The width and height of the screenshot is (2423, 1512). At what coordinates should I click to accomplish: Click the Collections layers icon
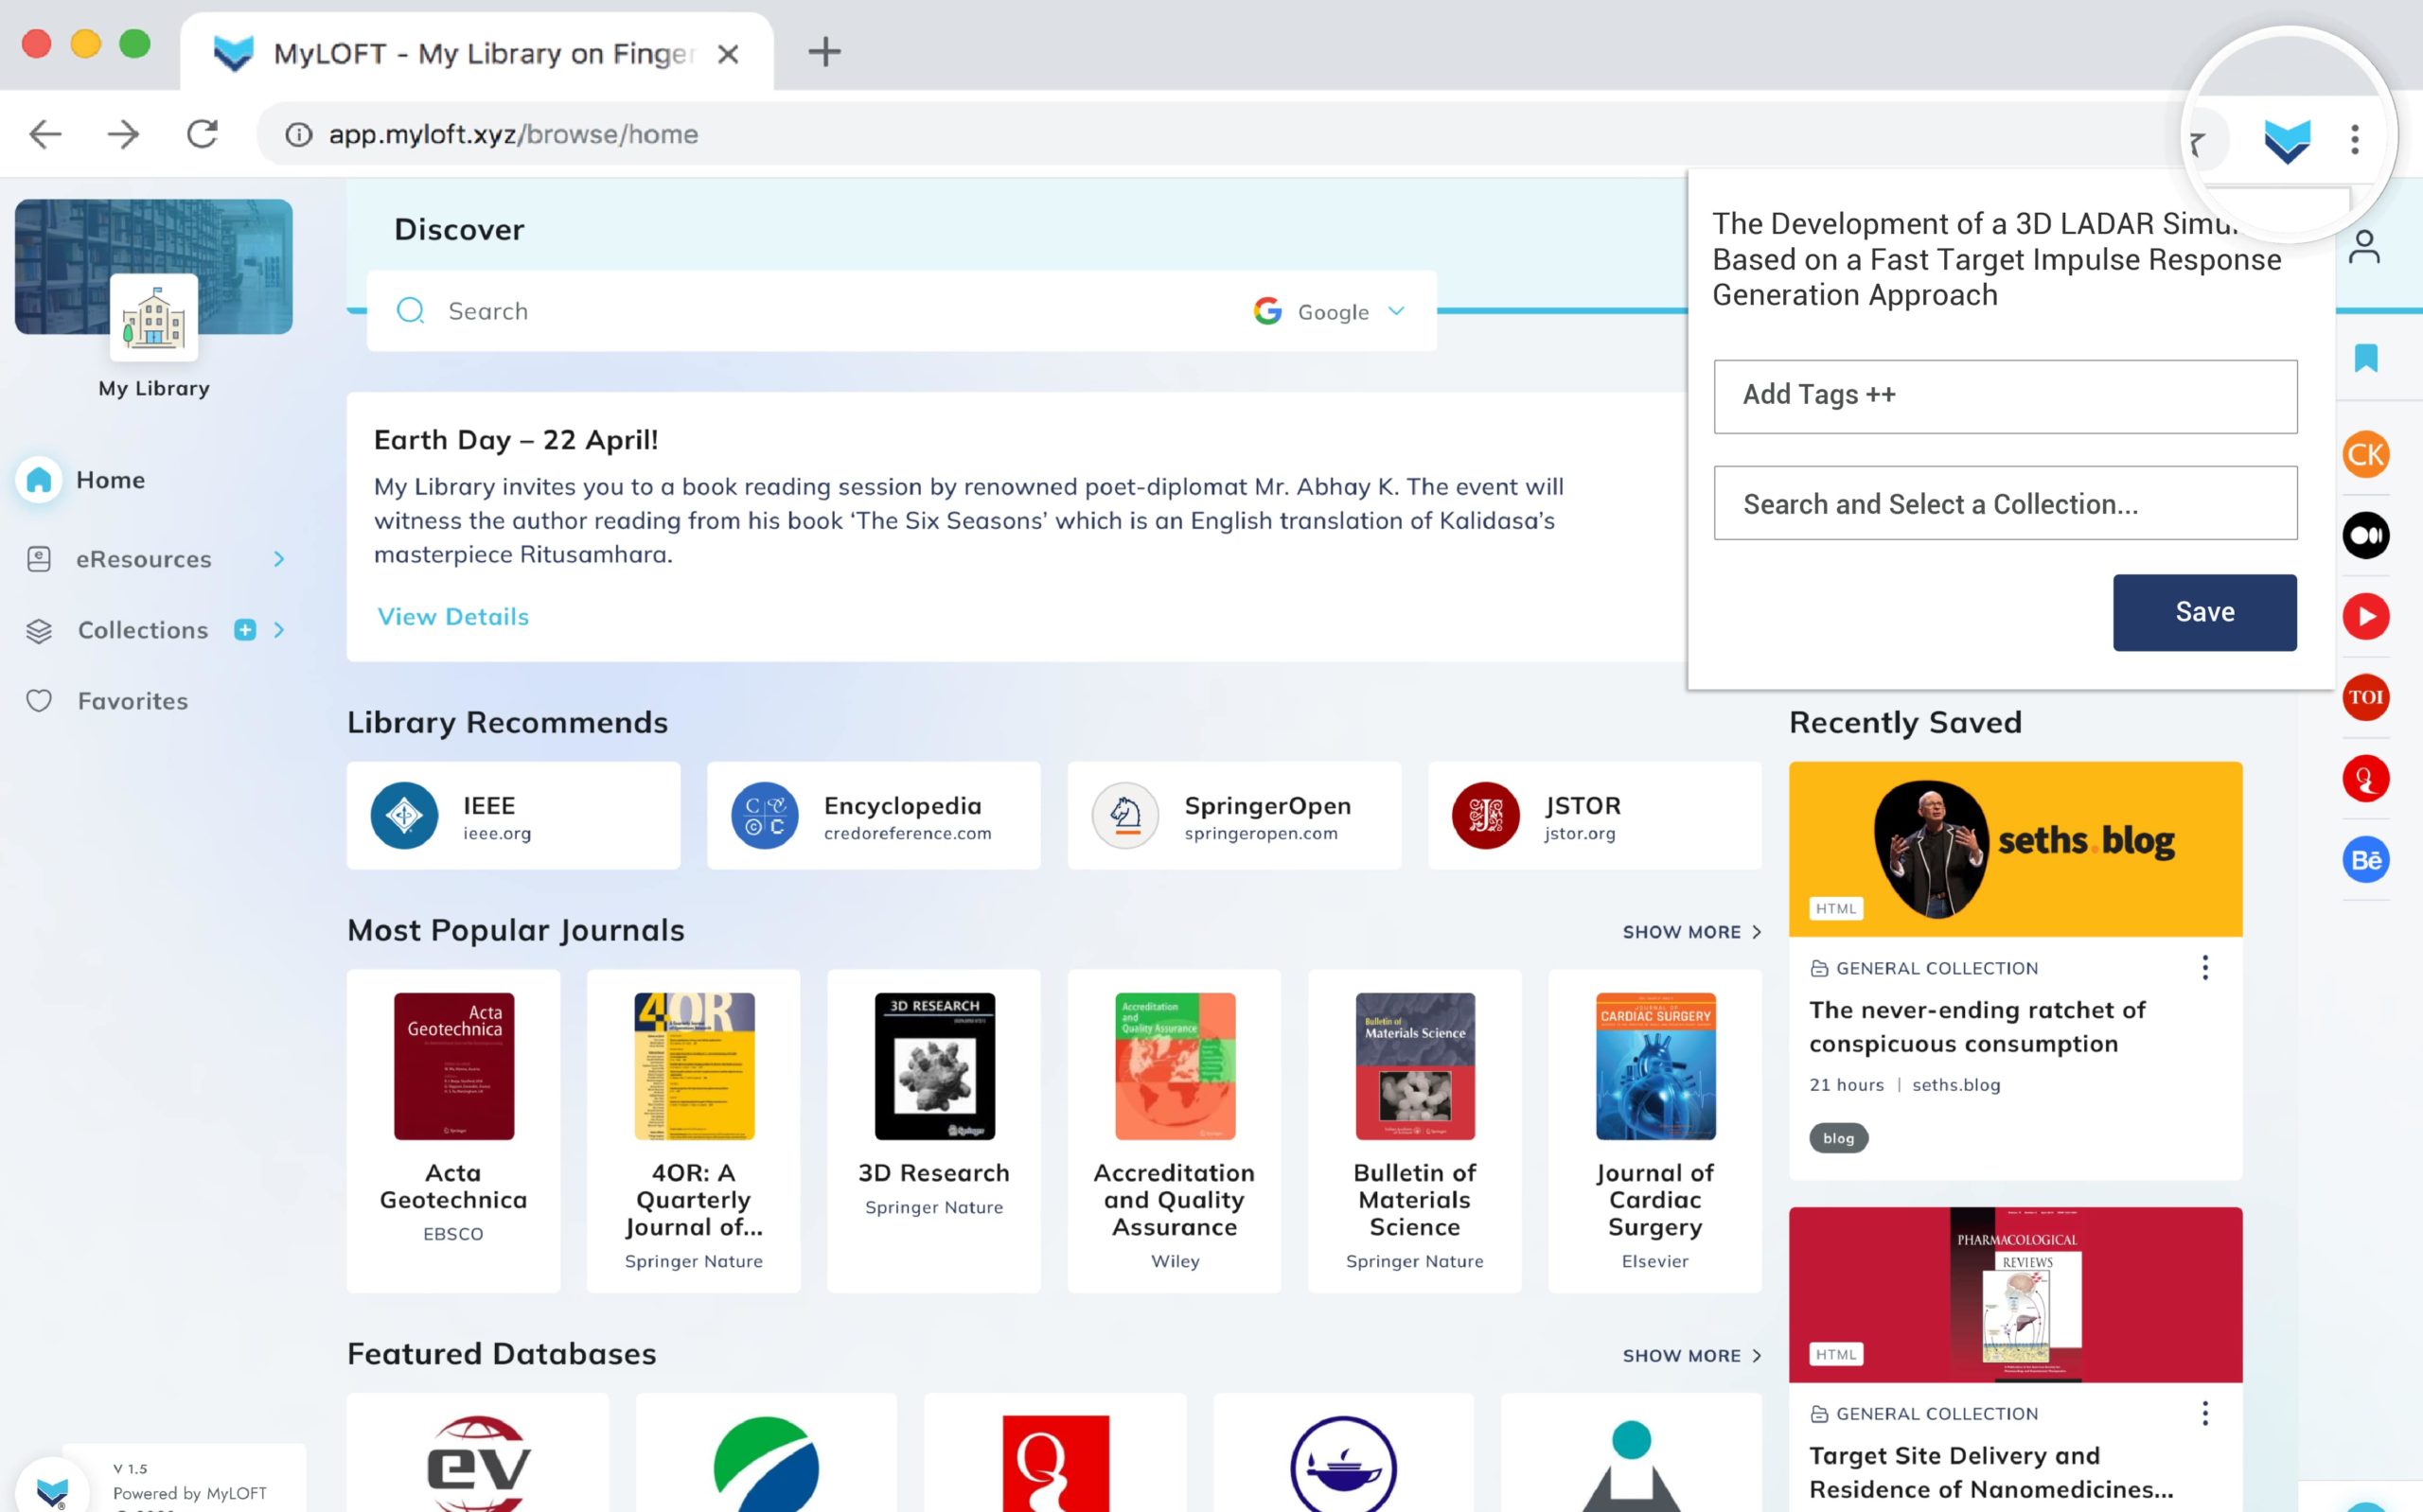coord(39,631)
